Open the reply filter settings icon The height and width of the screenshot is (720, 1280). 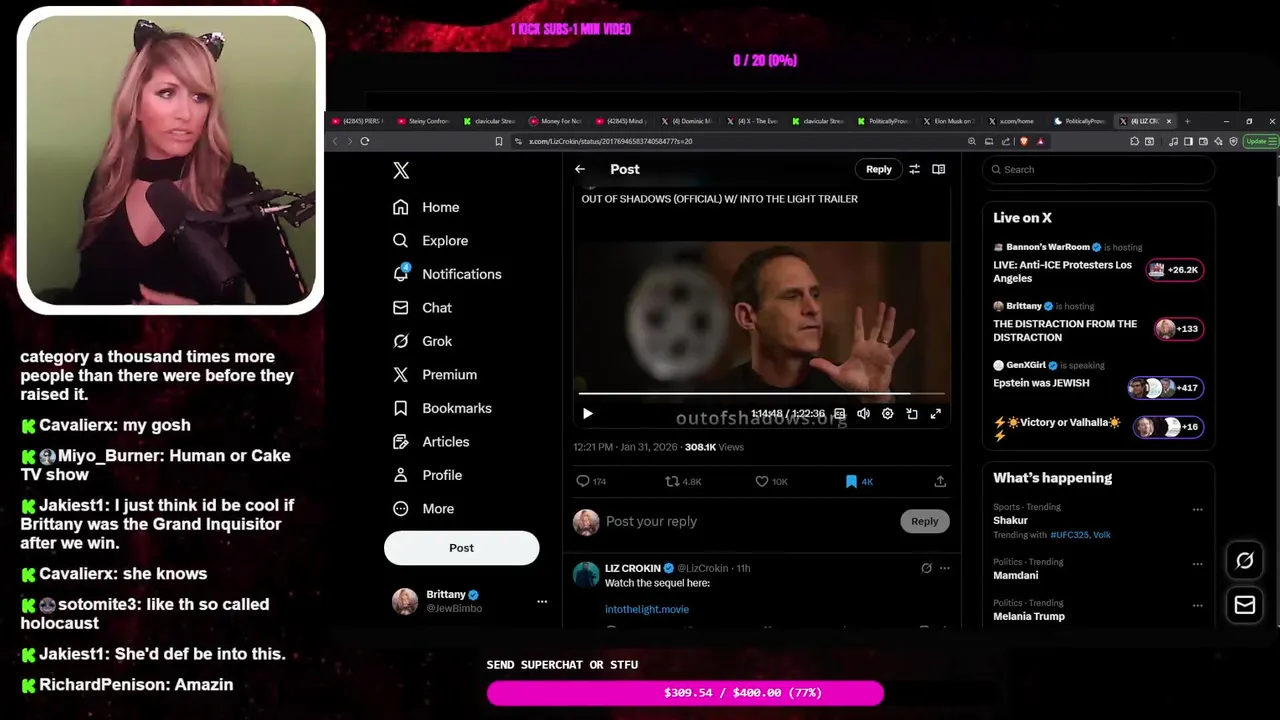pyautogui.click(x=914, y=169)
